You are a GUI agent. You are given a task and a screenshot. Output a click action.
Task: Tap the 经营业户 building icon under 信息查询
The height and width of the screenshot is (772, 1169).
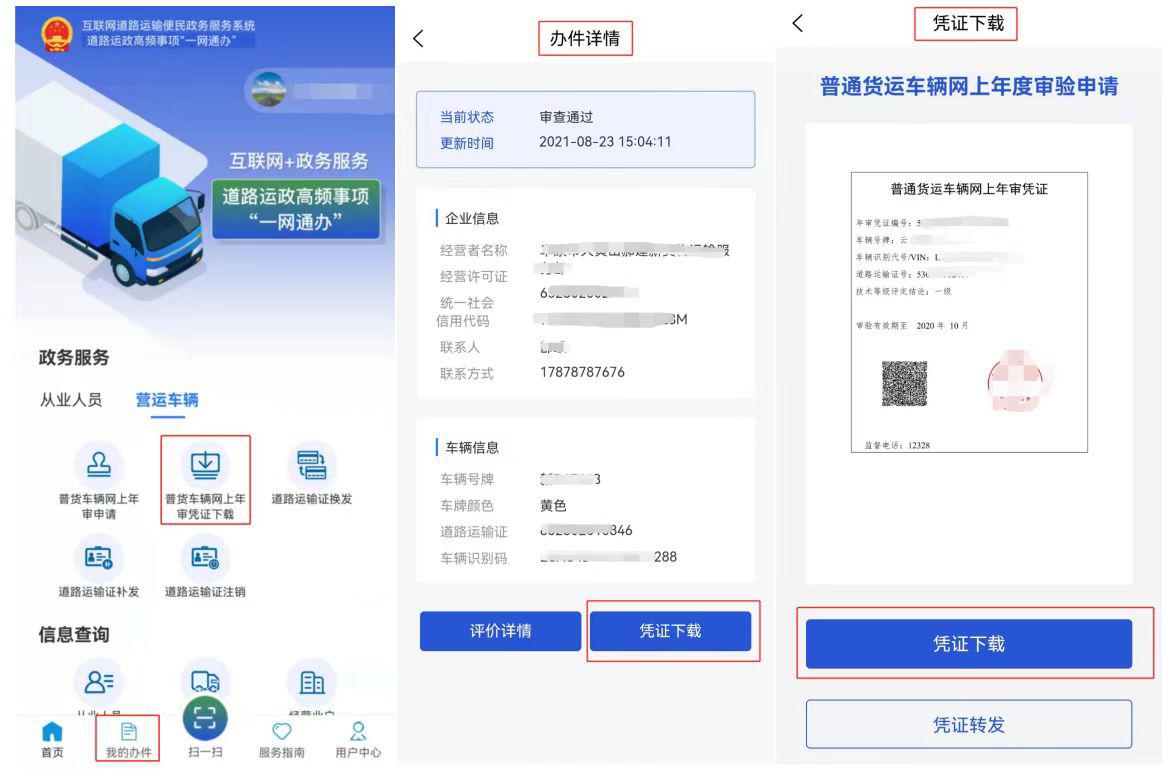click(311, 682)
